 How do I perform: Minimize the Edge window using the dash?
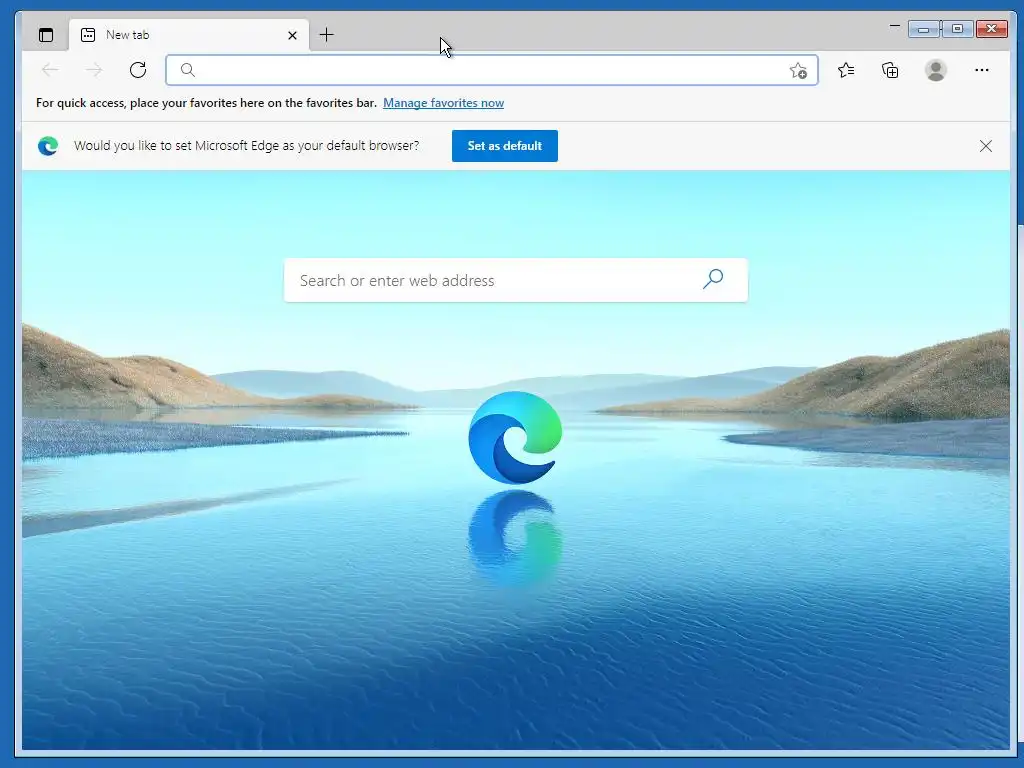point(895,26)
